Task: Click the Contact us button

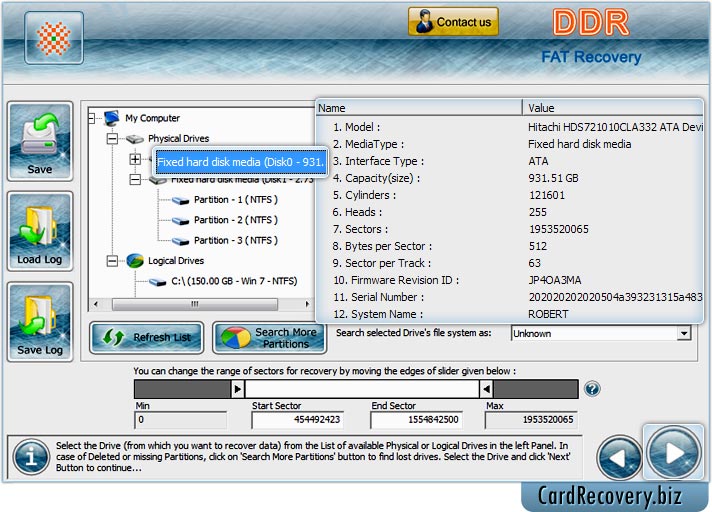Action: (453, 22)
